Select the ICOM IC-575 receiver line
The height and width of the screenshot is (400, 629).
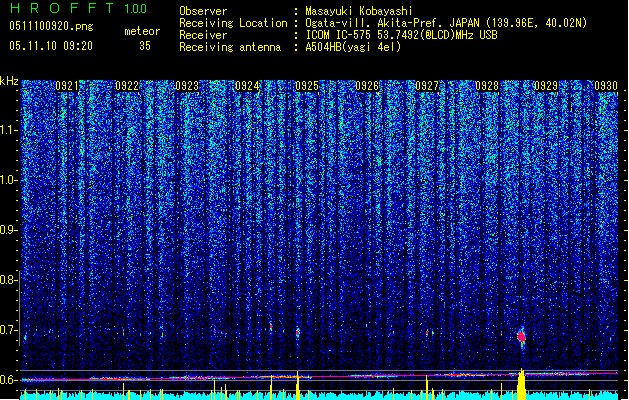[x=401, y=35]
